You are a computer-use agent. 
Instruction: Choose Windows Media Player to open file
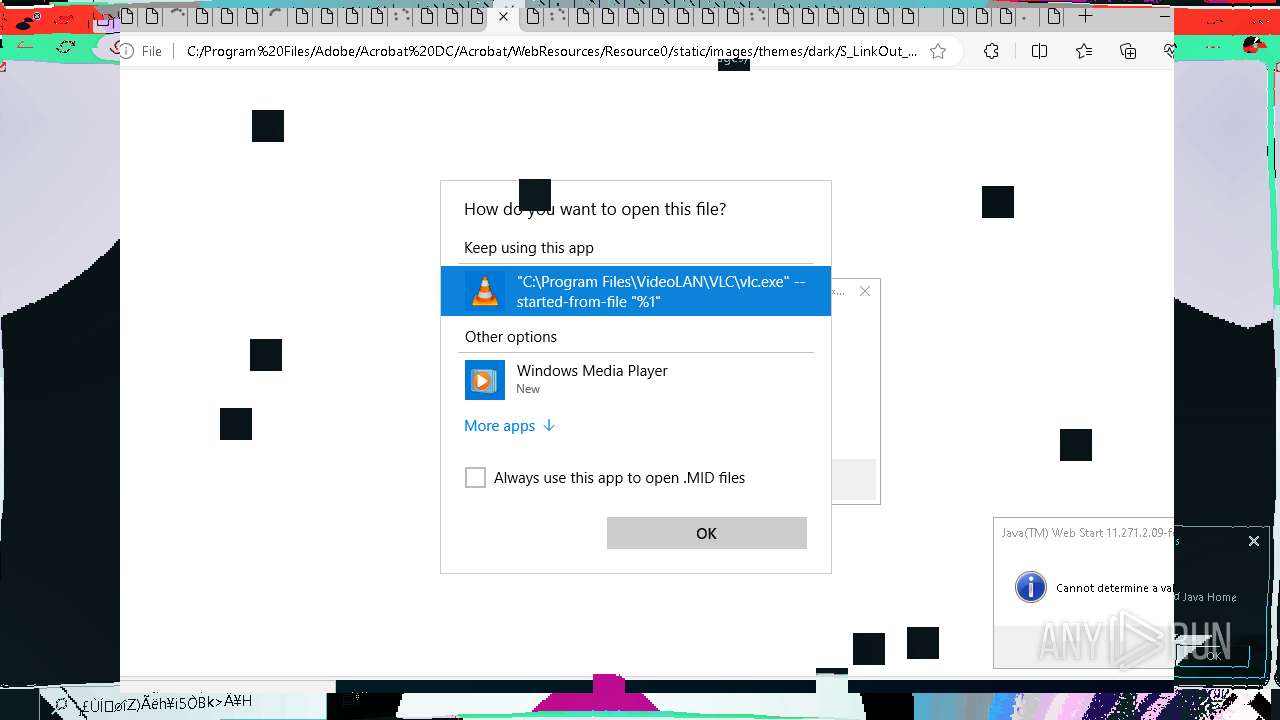pyautogui.click(x=636, y=380)
